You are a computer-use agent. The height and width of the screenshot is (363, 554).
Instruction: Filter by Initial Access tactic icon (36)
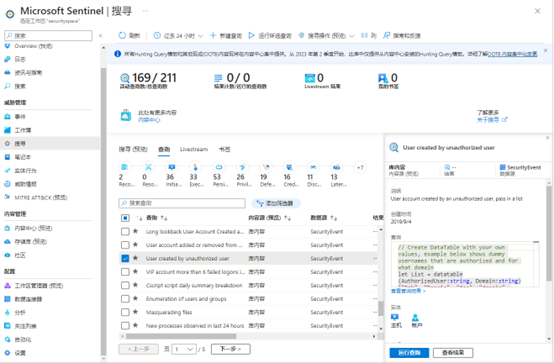tap(172, 167)
